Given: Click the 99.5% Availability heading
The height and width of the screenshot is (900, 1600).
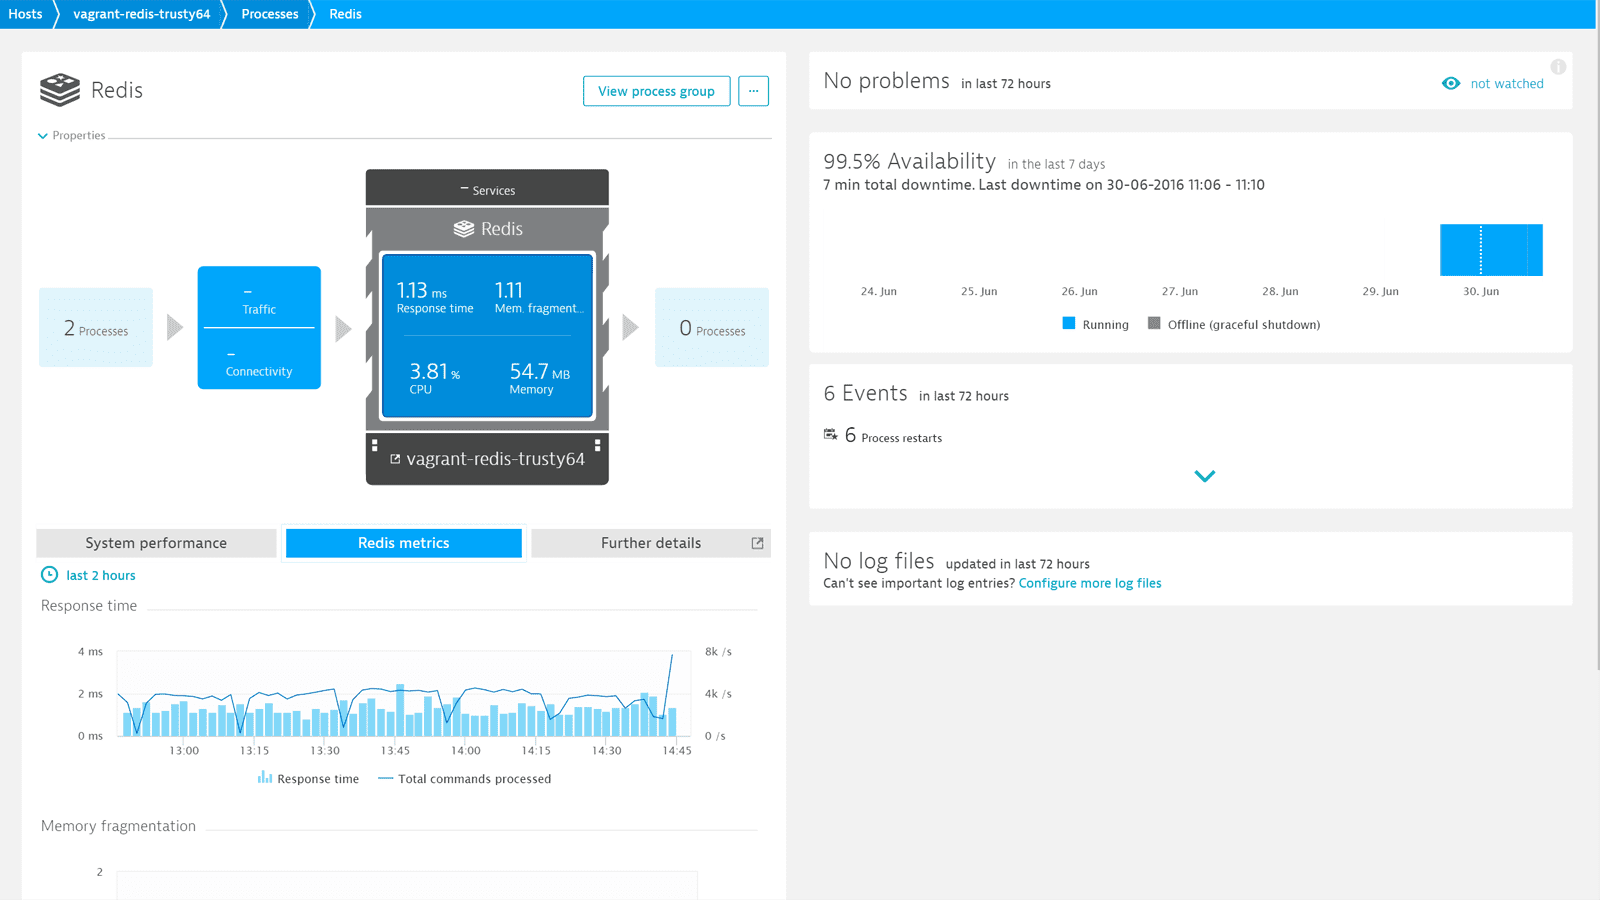Looking at the screenshot, I should tap(910, 161).
